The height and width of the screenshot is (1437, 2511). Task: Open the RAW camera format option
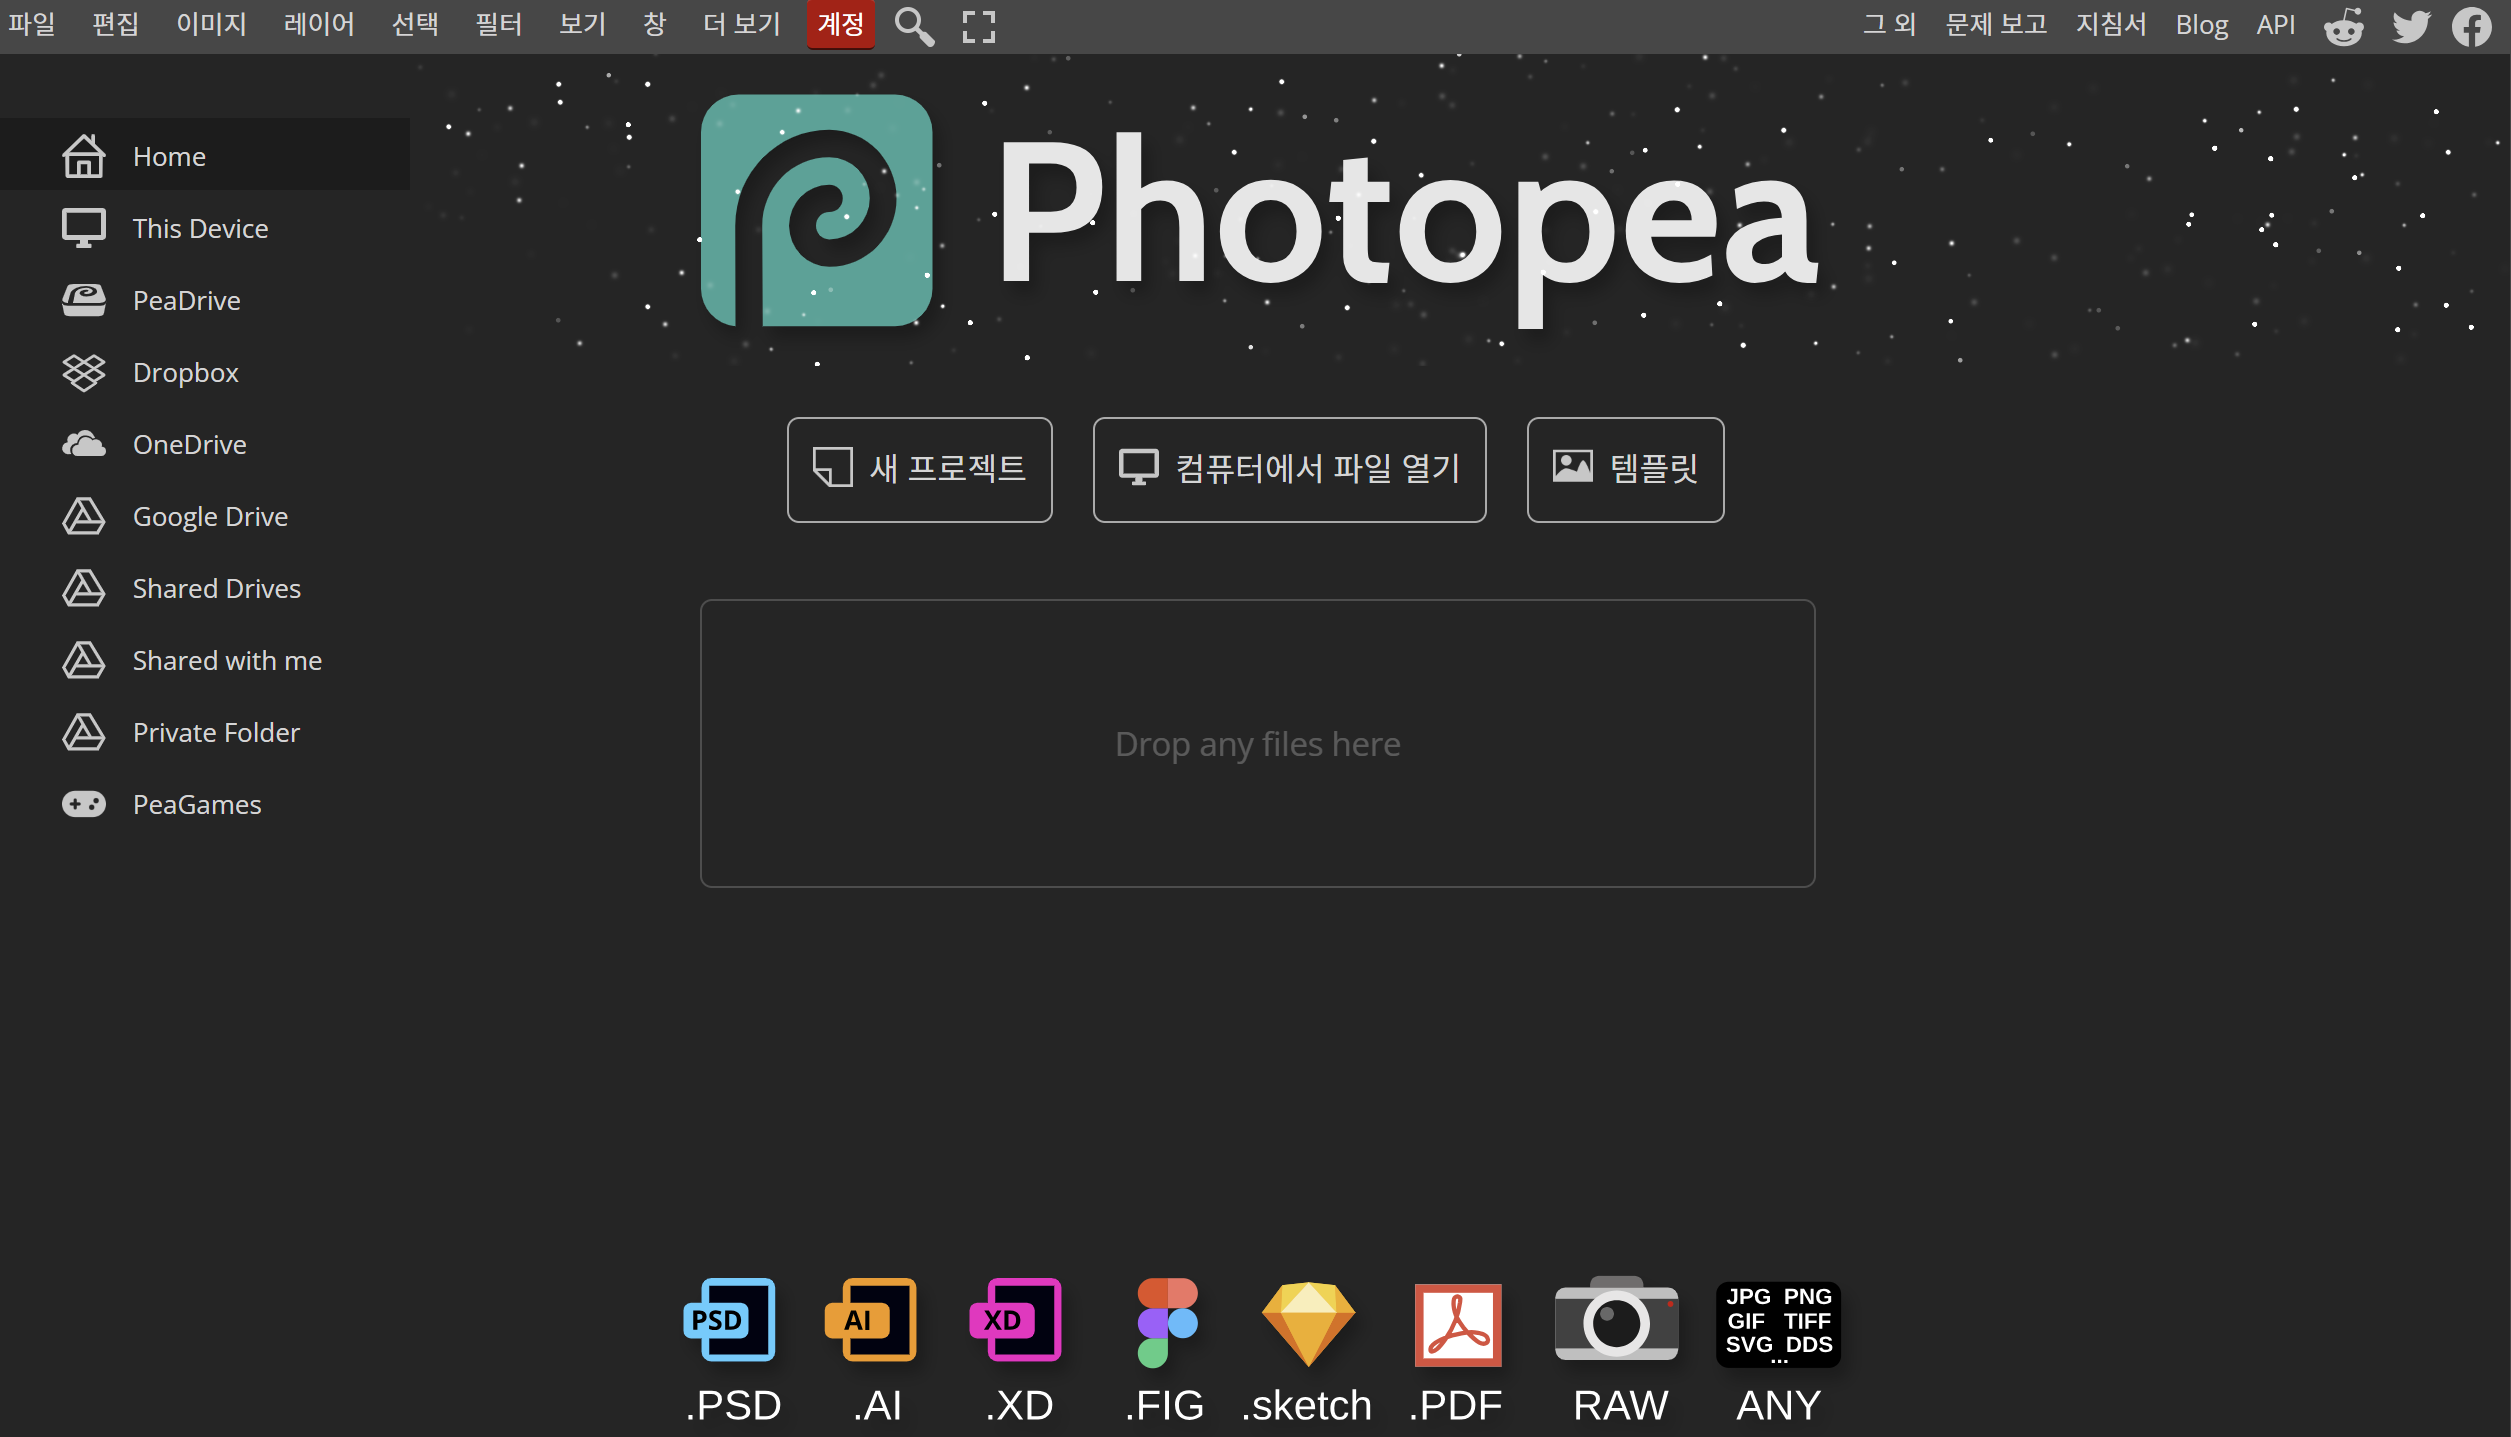click(1616, 1322)
